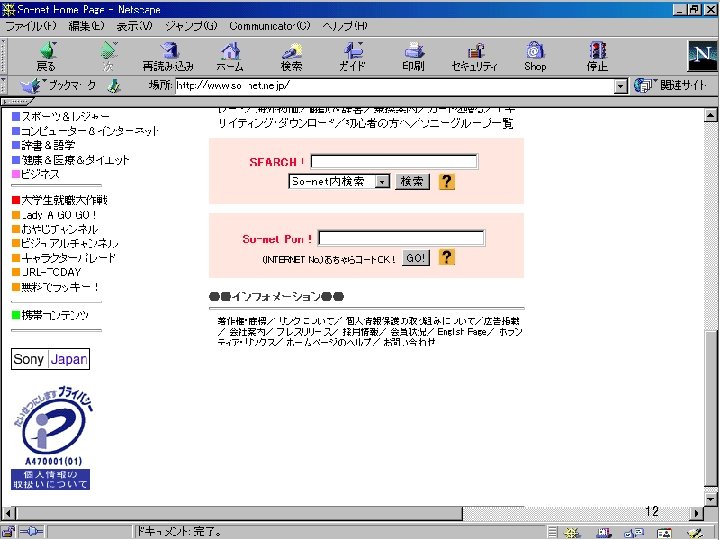
Task: Open the ビジネス link
Action: pyautogui.click(x=40, y=174)
